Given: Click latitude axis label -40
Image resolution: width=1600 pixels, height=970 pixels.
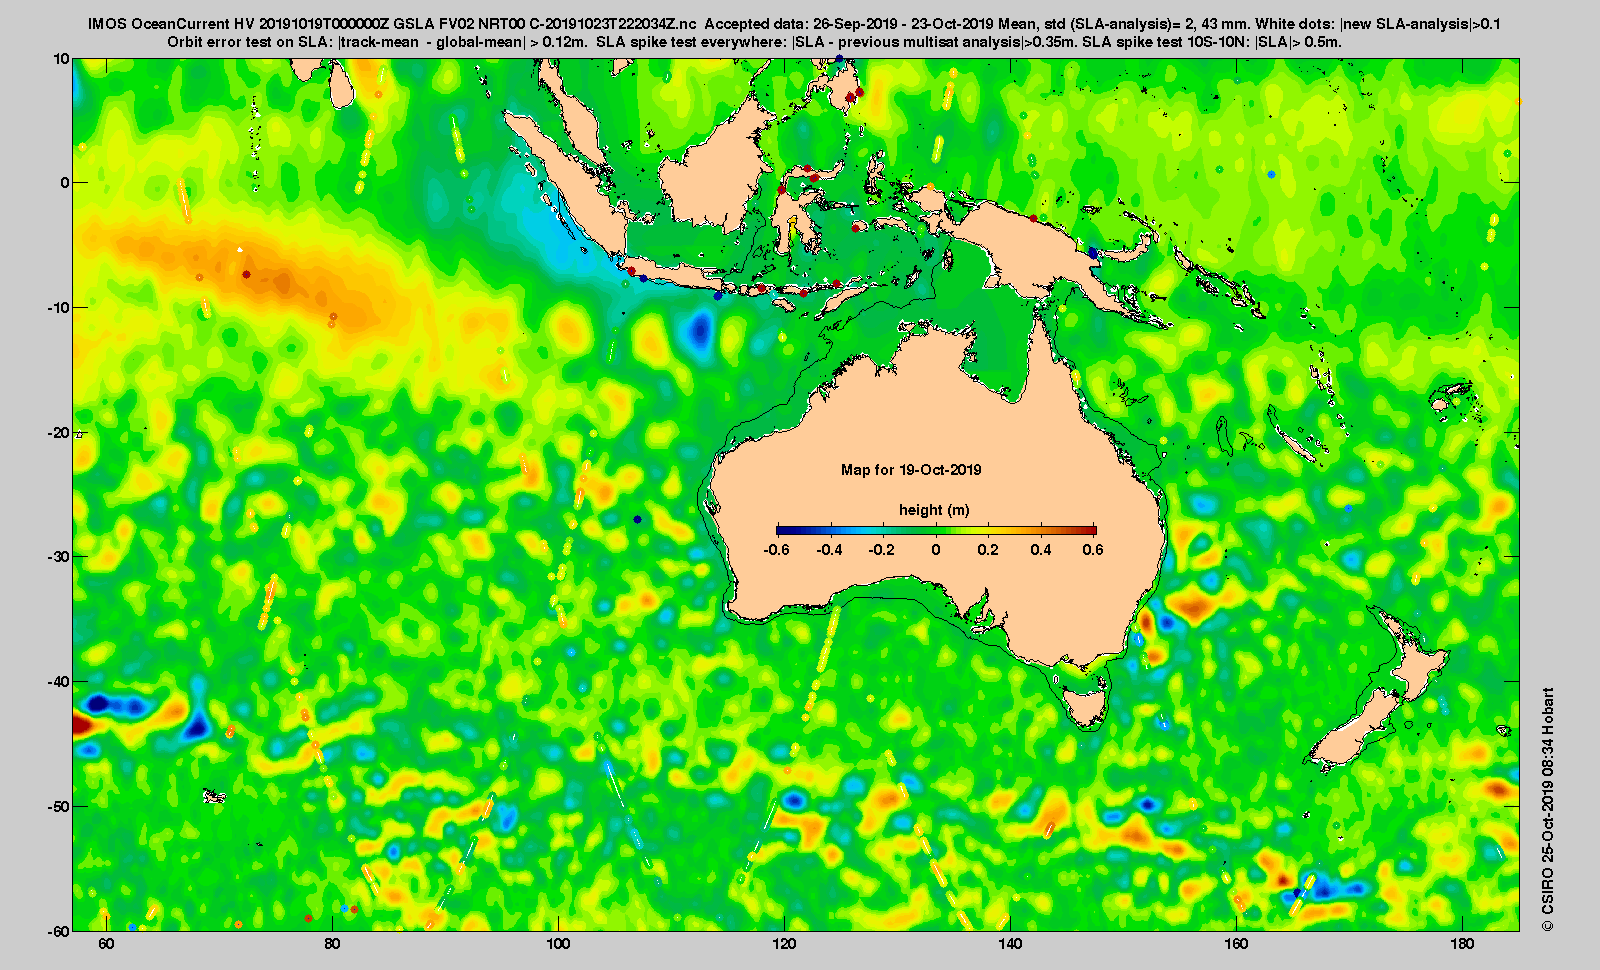Looking at the screenshot, I should click(58, 681).
